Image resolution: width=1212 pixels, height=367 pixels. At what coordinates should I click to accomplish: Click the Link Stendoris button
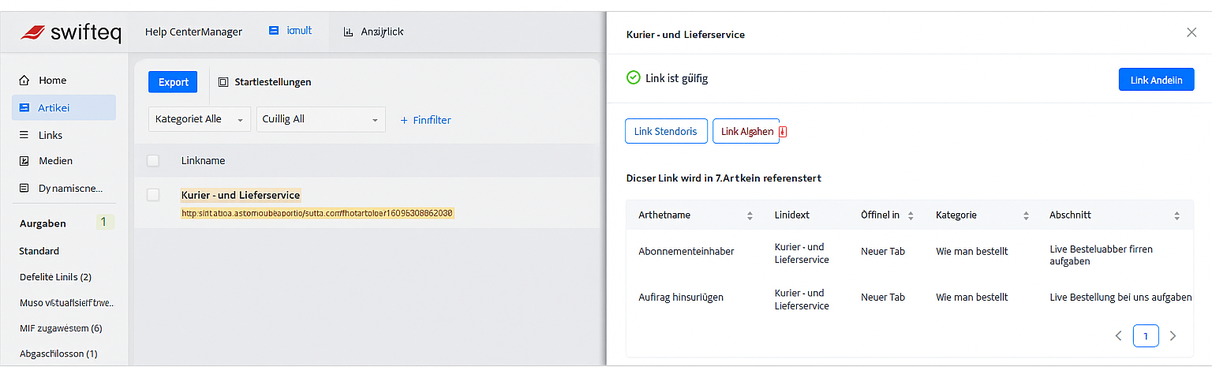point(666,131)
